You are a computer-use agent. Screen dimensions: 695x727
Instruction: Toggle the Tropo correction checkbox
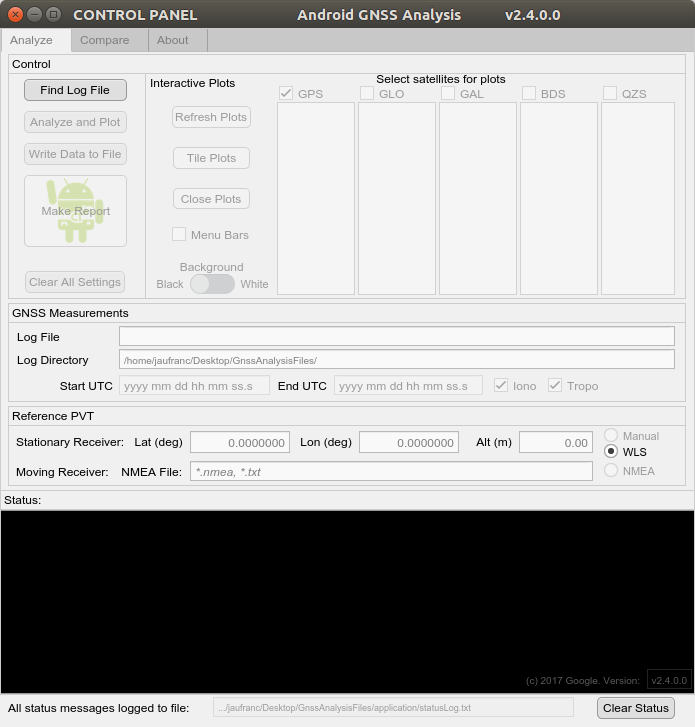(x=555, y=385)
